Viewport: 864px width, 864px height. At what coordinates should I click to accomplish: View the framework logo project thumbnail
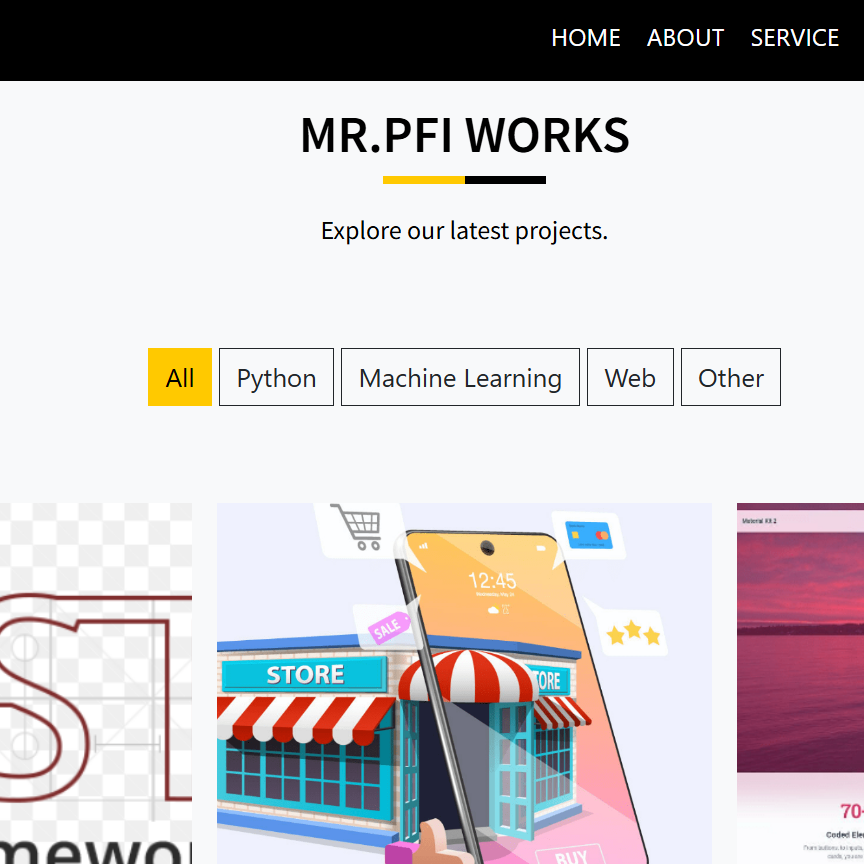[x=96, y=683]
